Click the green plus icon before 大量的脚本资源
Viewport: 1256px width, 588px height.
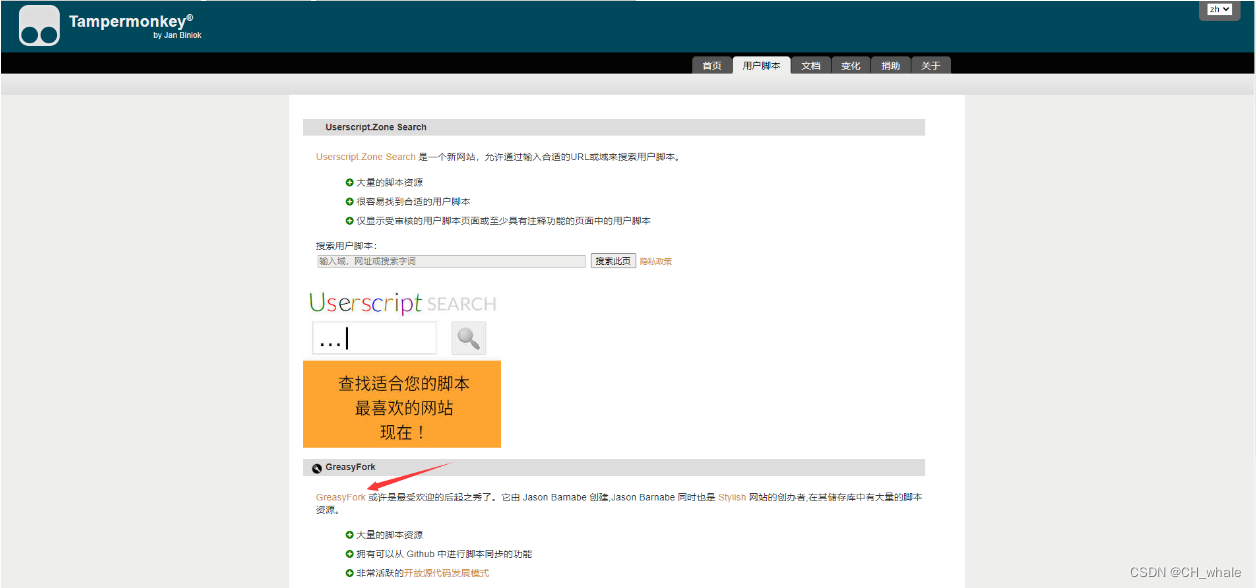click(348, 182)
